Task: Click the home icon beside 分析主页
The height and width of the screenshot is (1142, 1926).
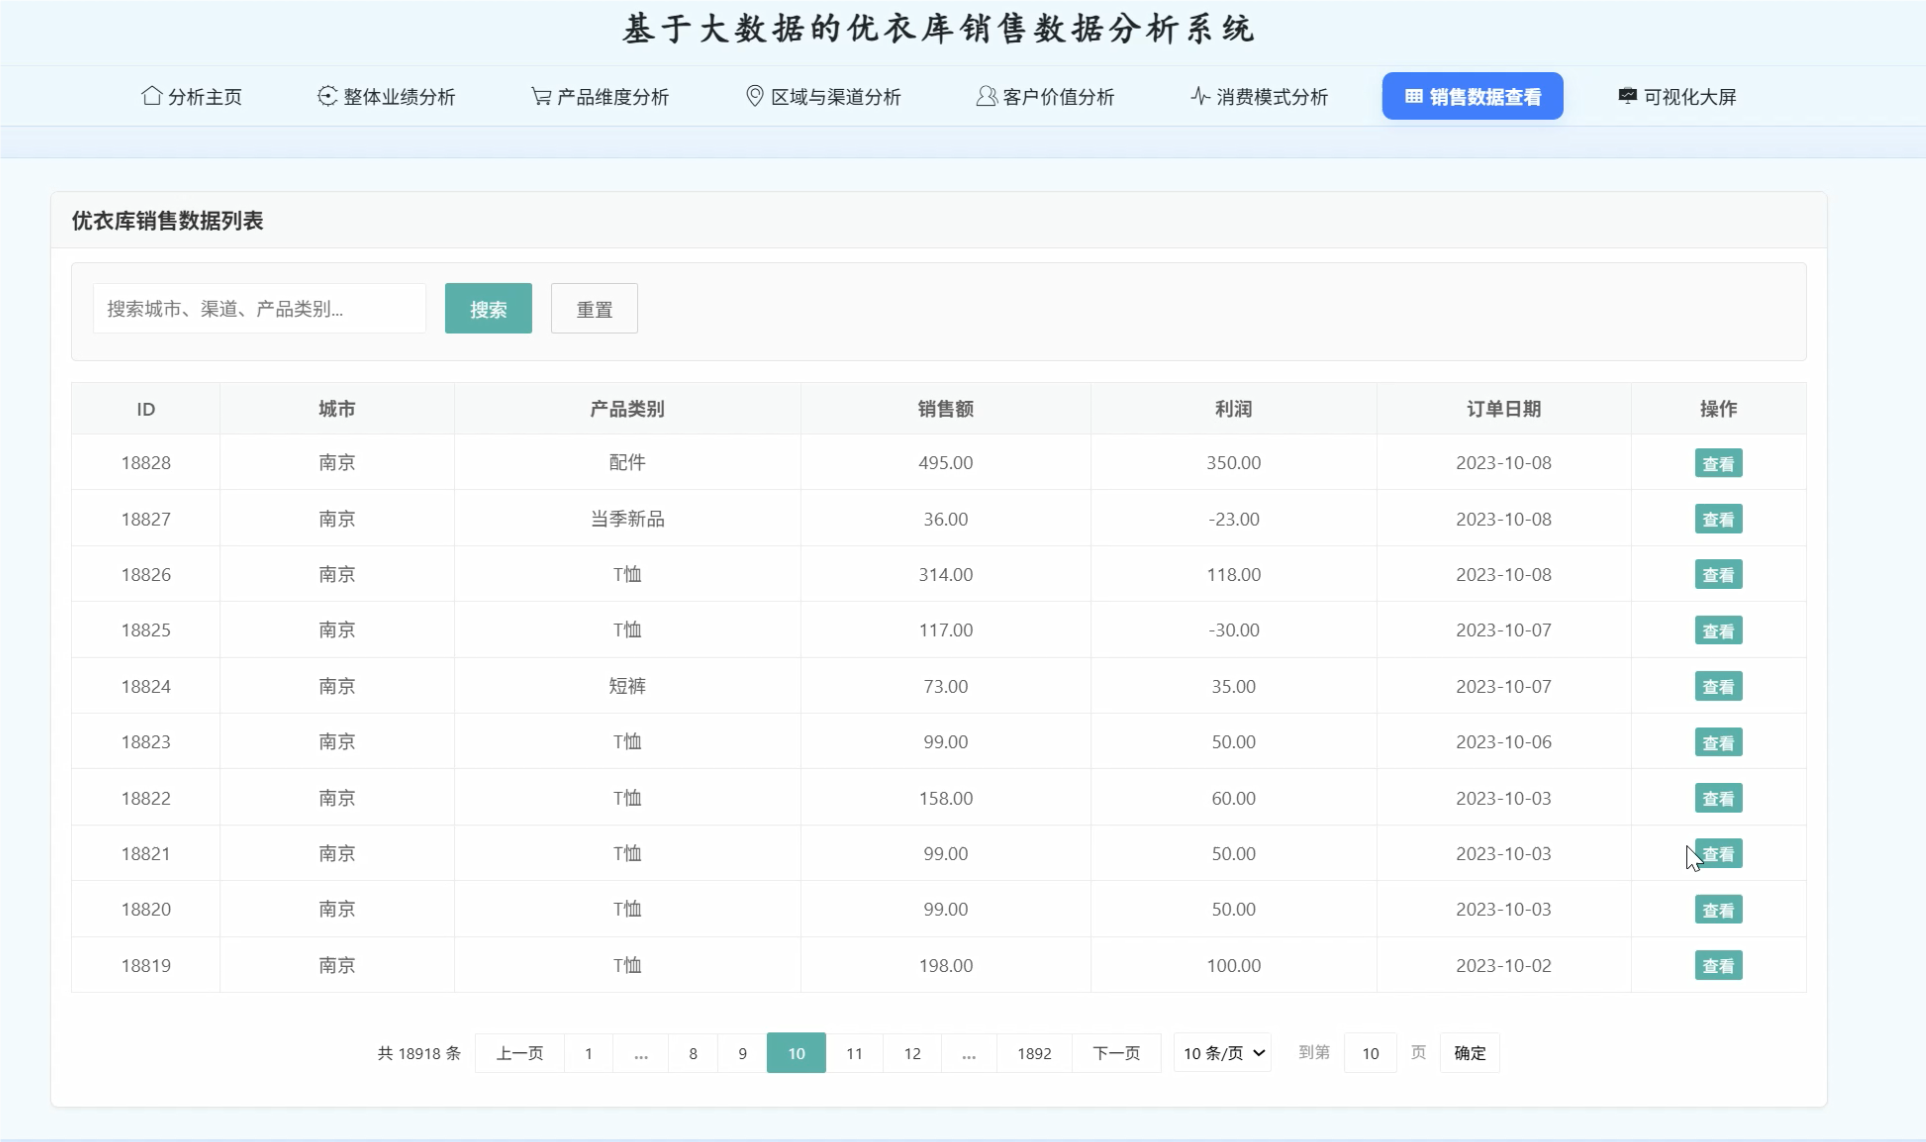Action: (151, 96)
